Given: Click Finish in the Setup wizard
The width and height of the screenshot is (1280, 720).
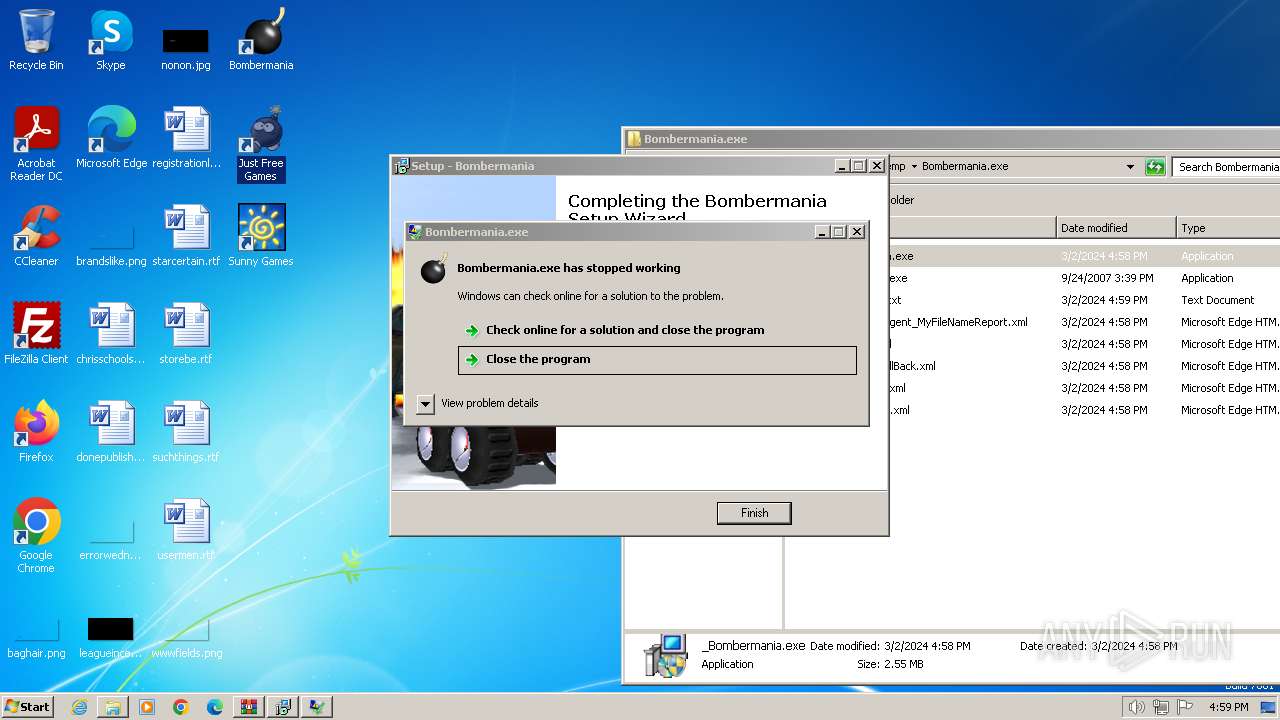Looking at the screenshot, I should (x=754, y=513).
